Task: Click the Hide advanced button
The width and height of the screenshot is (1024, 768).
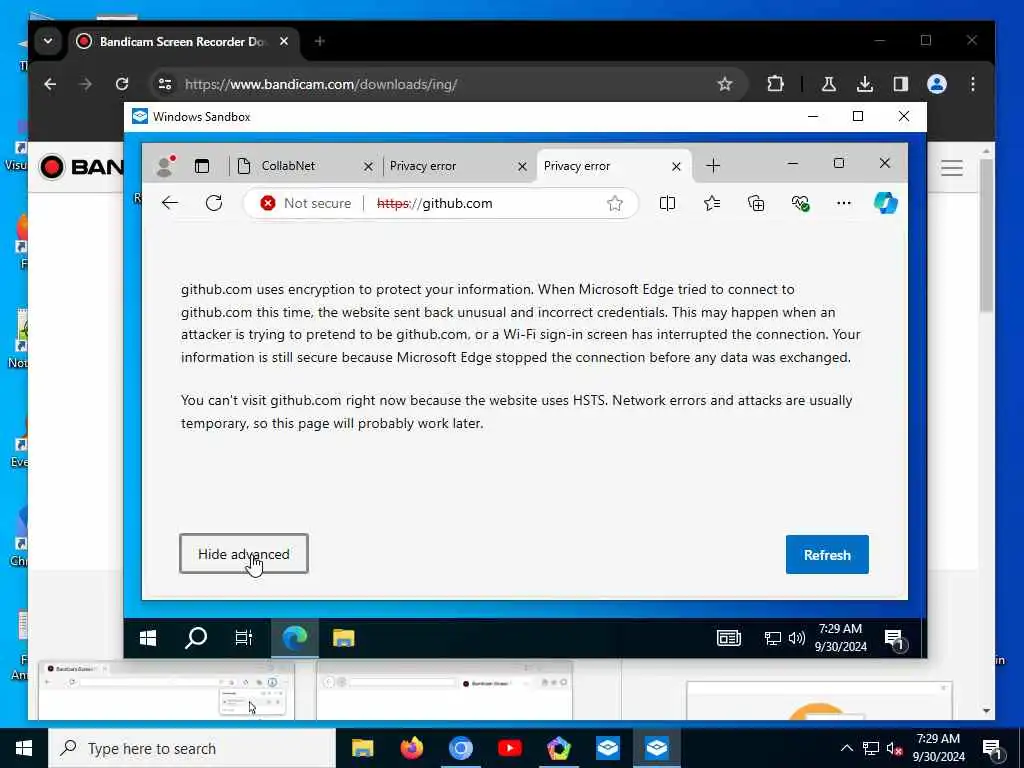Action: 244,554
